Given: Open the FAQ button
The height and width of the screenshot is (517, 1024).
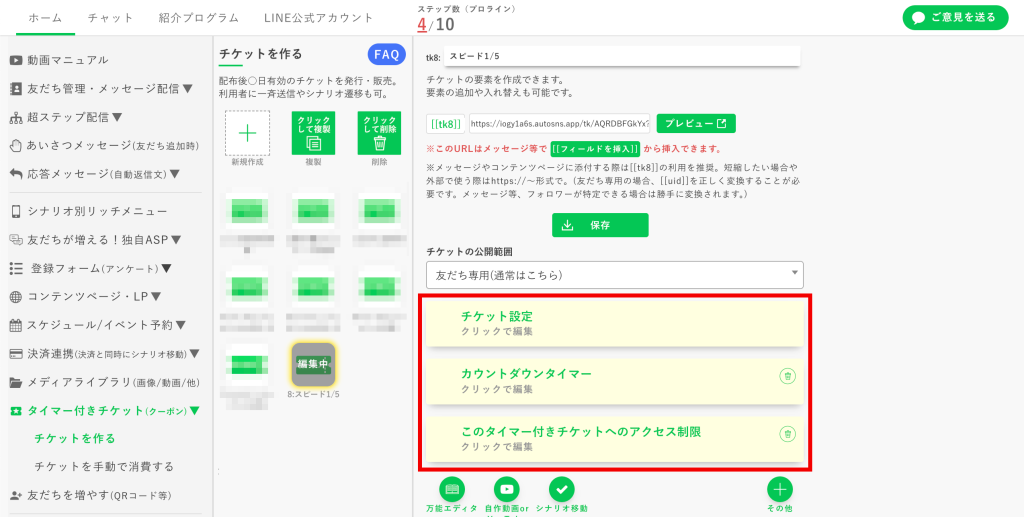Looking at the screenshot, I should click(387, 55).
